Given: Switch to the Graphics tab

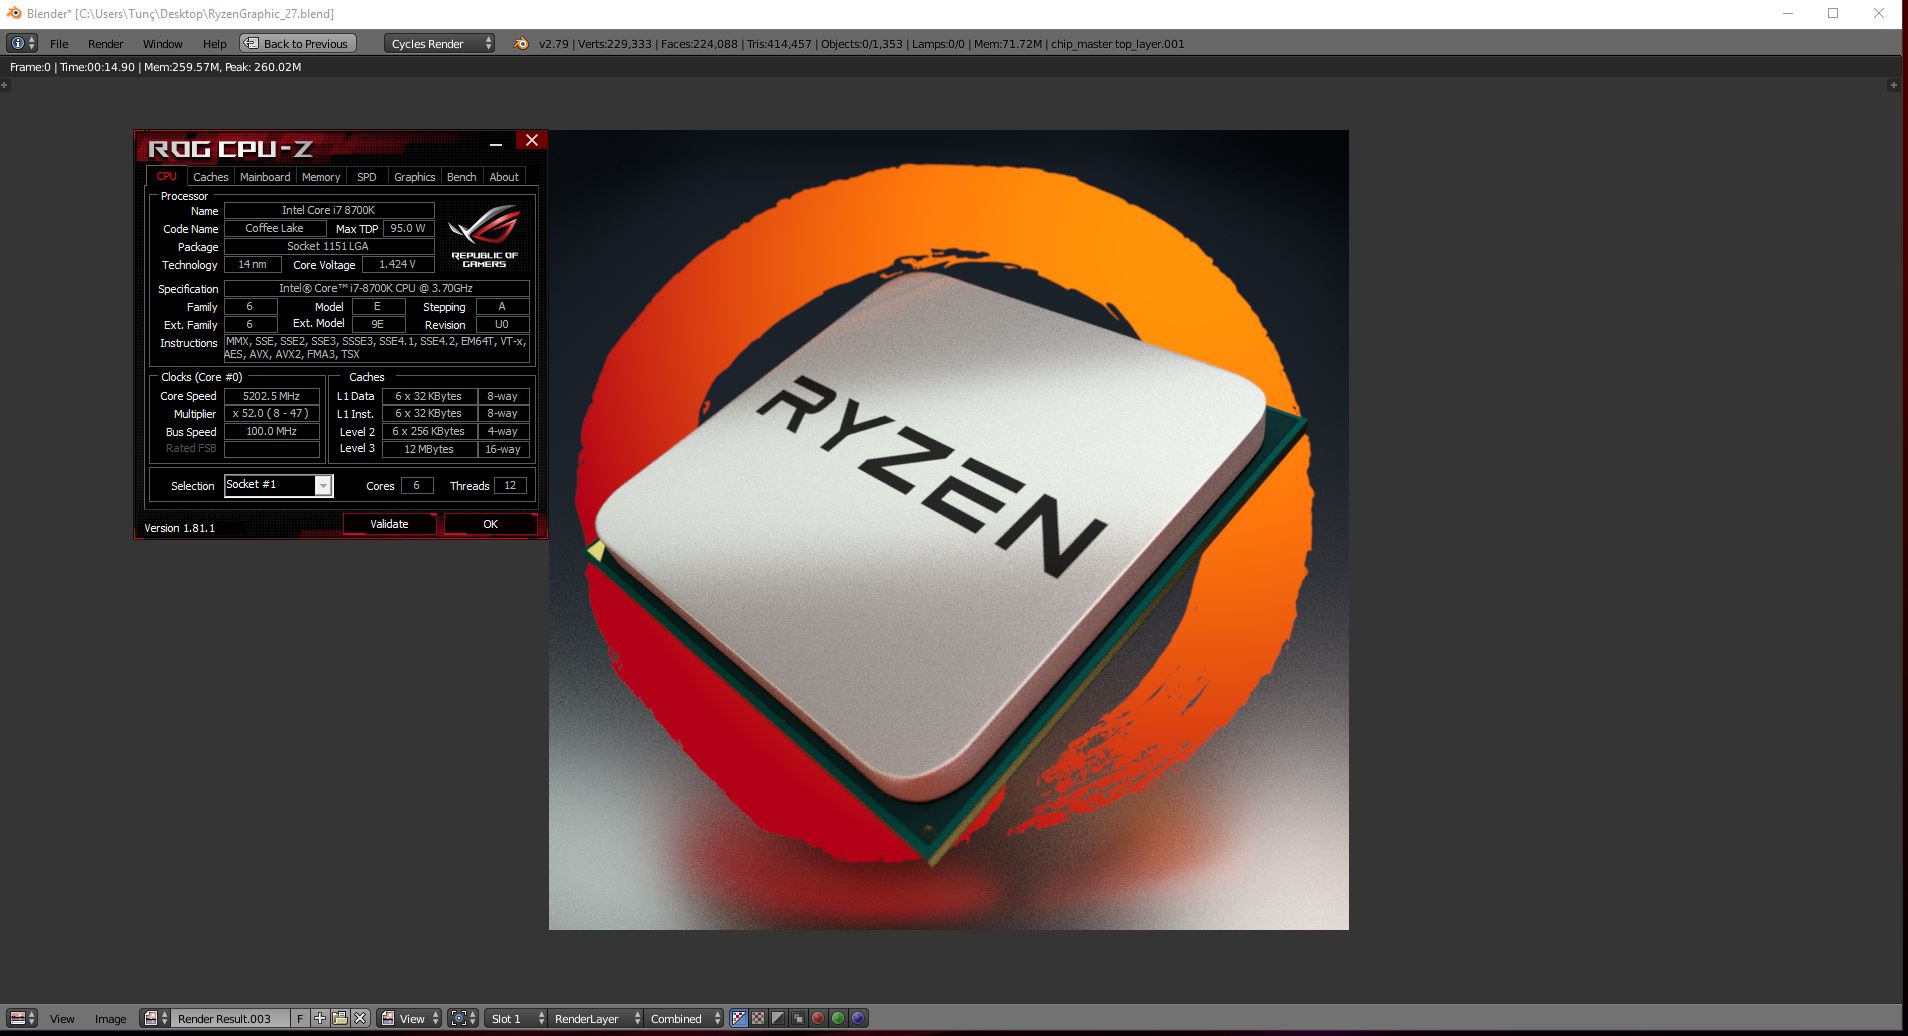Looking at the screenshot, I should coord(414,176).
